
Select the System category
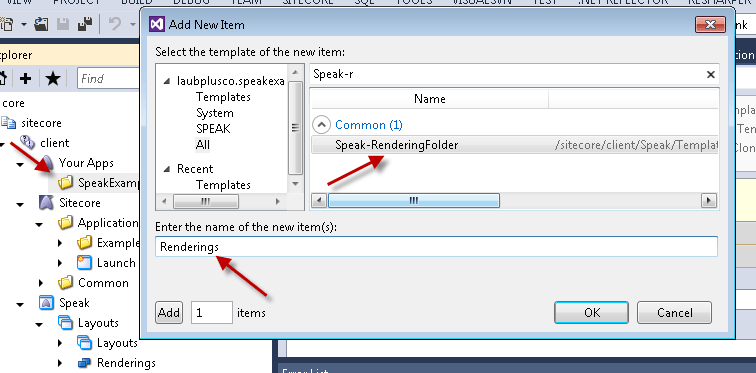pos(215,113)
